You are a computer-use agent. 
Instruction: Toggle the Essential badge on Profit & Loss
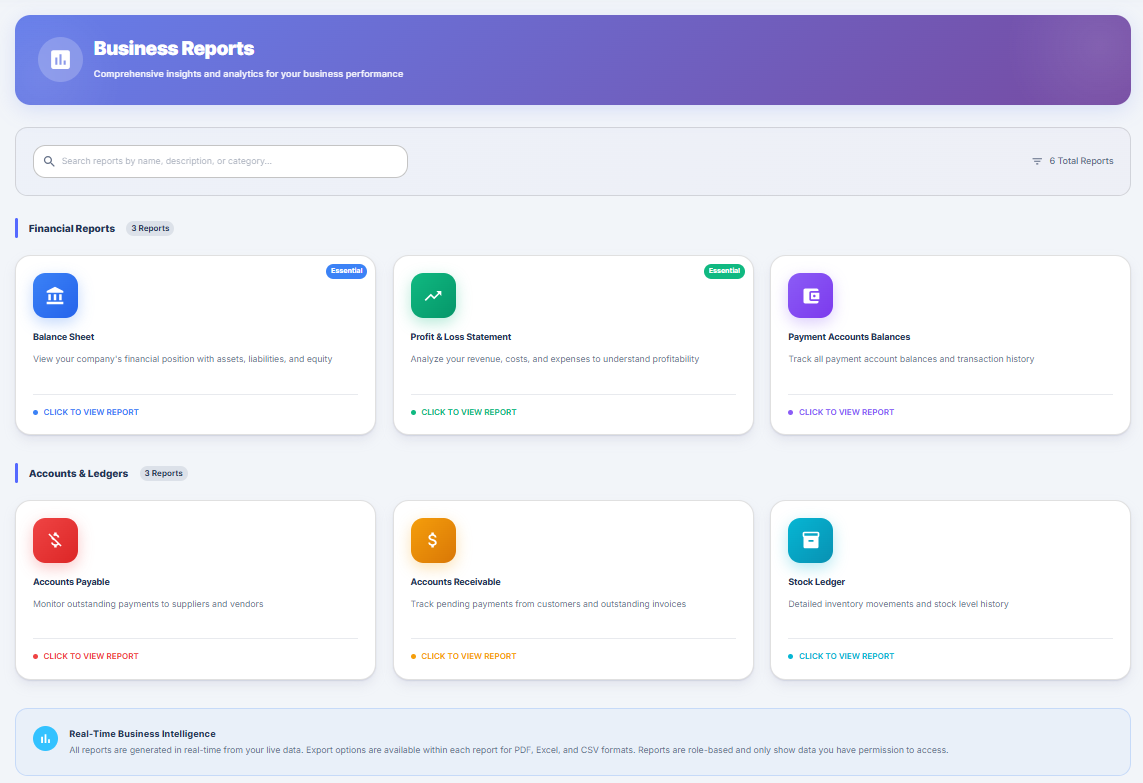(724, 270)
